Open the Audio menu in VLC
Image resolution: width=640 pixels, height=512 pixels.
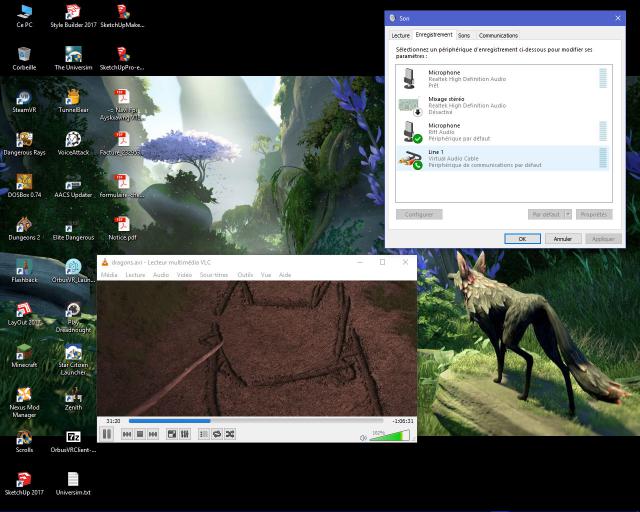161,275
